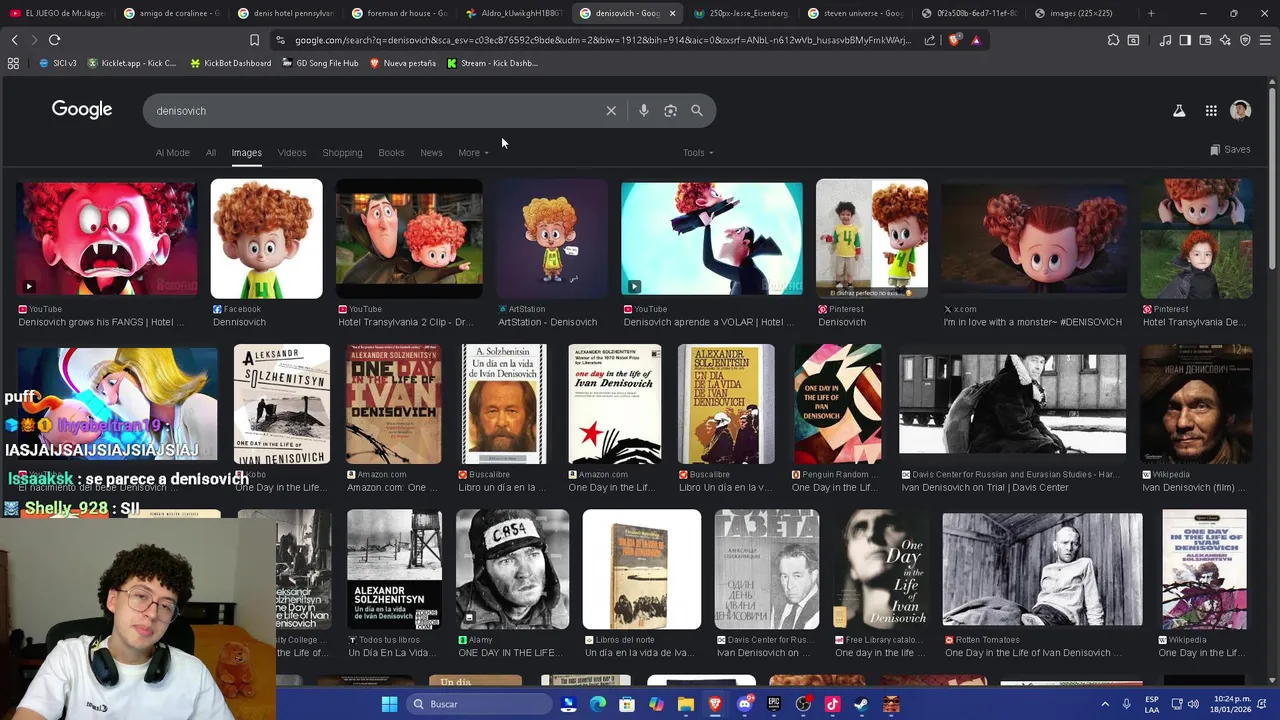Image resolution: width=1280 pixels, height=720 pixels.
Task: Open a new browser tab
Action: coord(1151,13)
